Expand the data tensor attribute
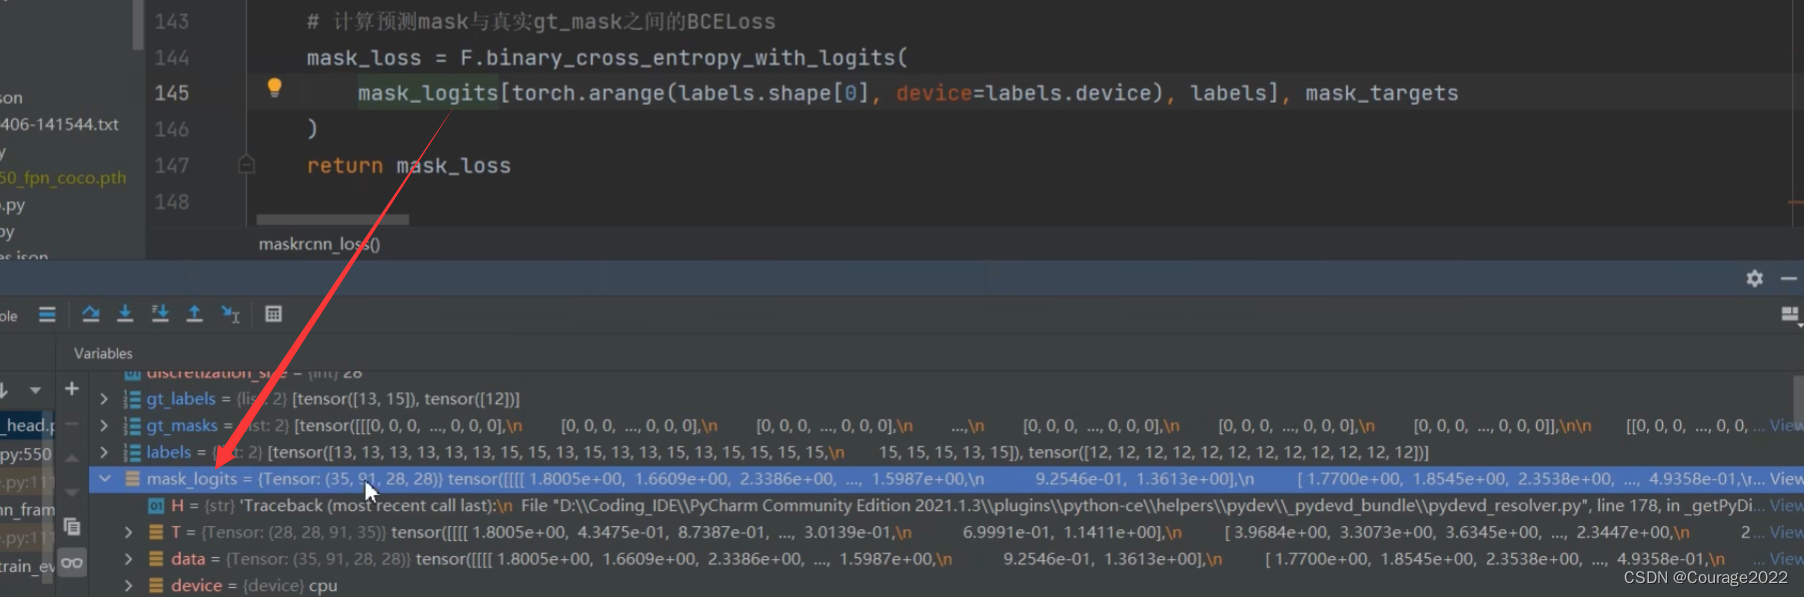The width and height of the screenshot is (1804, 597). click(128, 559)
